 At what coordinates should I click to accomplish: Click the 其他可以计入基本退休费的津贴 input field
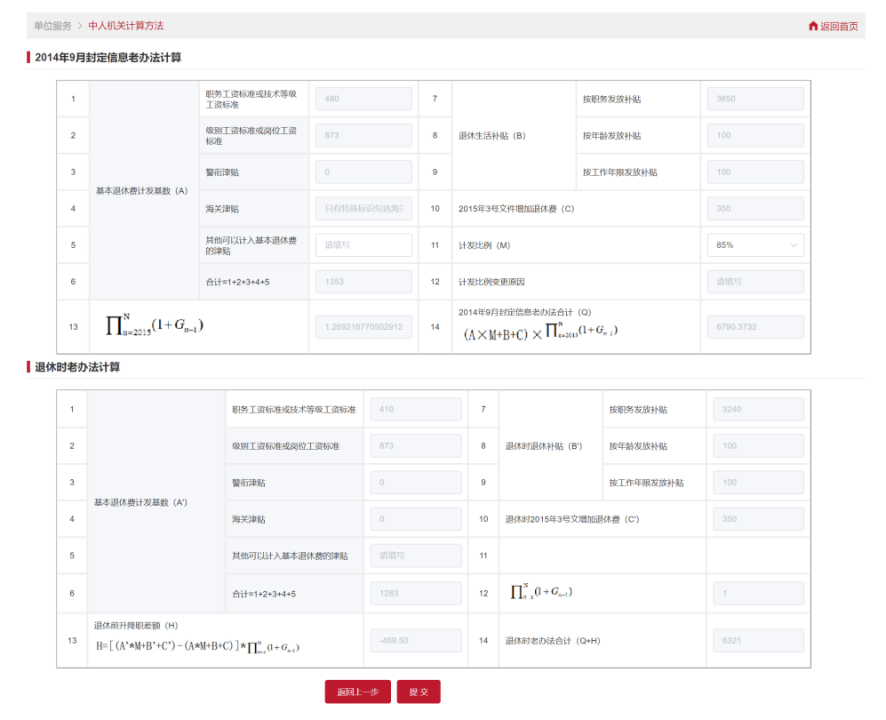363,245
